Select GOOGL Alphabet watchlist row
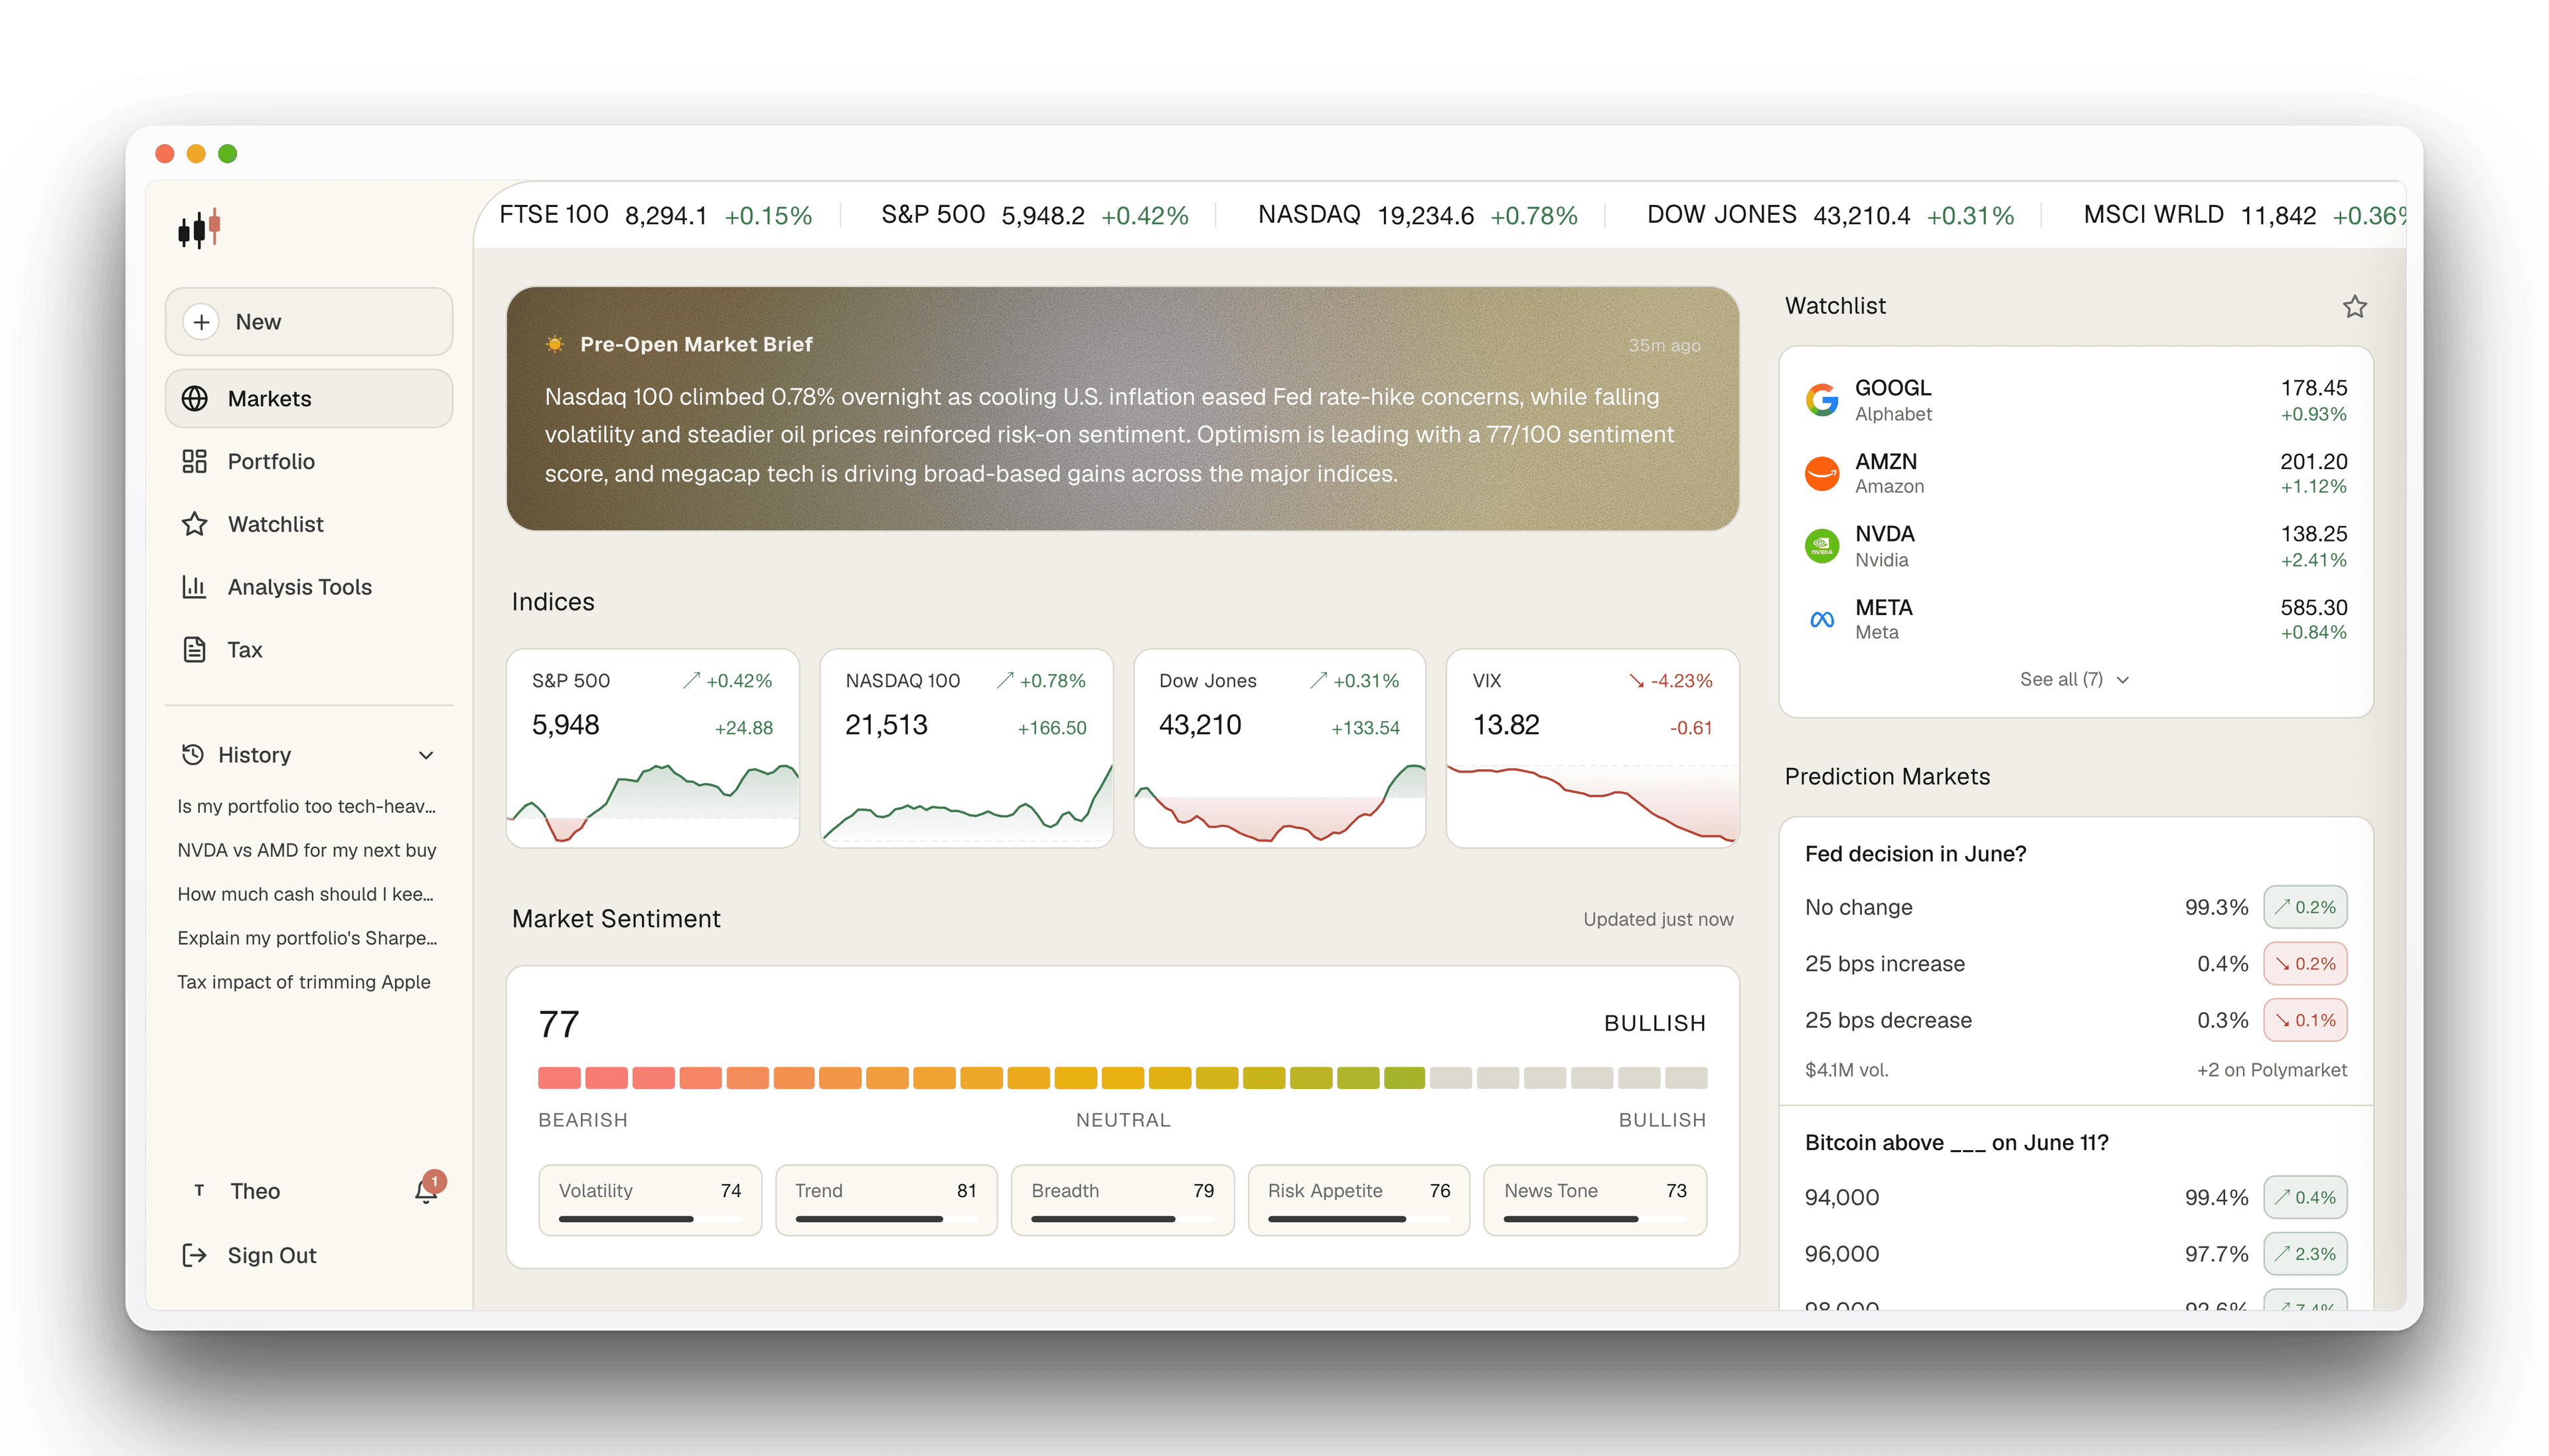The height and width of the screenshot is (1456, 2549). [x=2075, y=400]
